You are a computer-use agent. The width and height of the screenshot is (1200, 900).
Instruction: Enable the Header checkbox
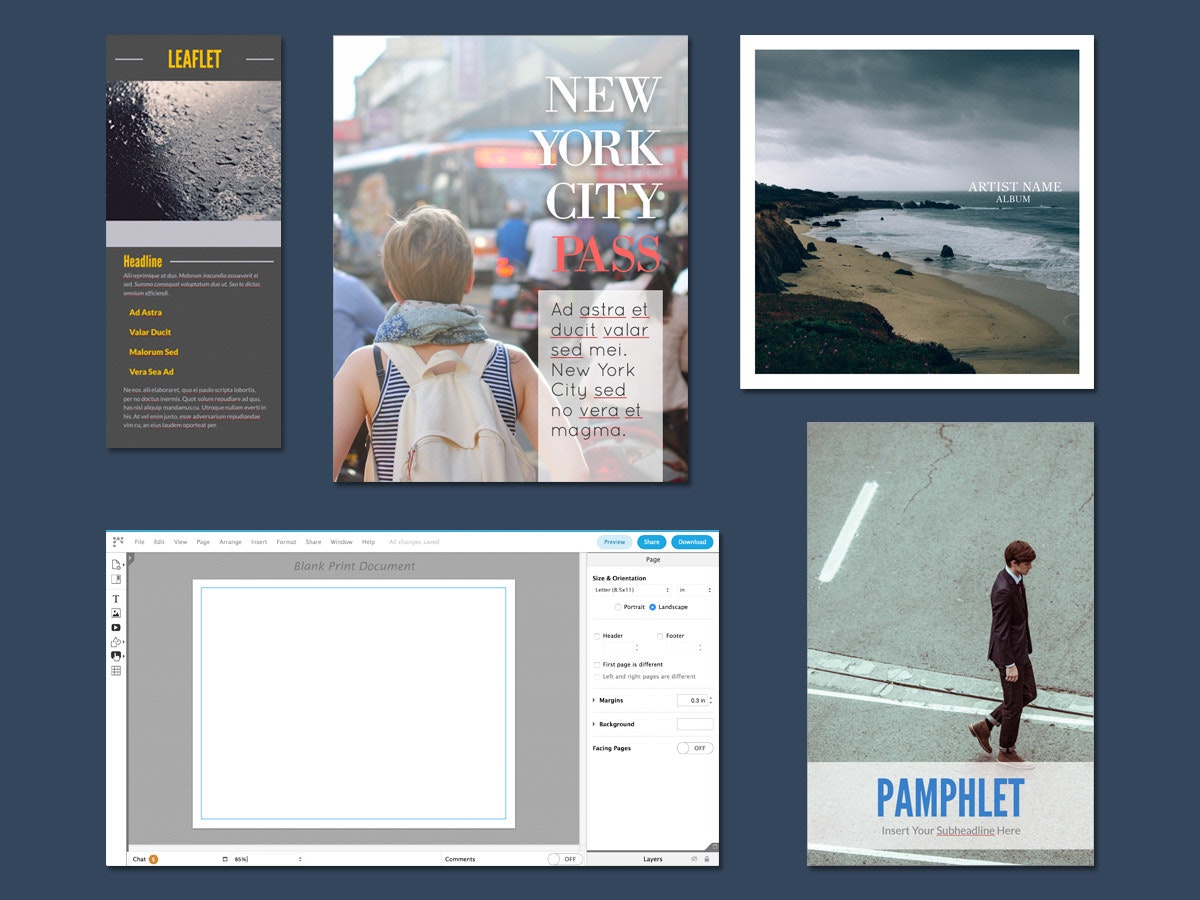[x=596, y=635]
